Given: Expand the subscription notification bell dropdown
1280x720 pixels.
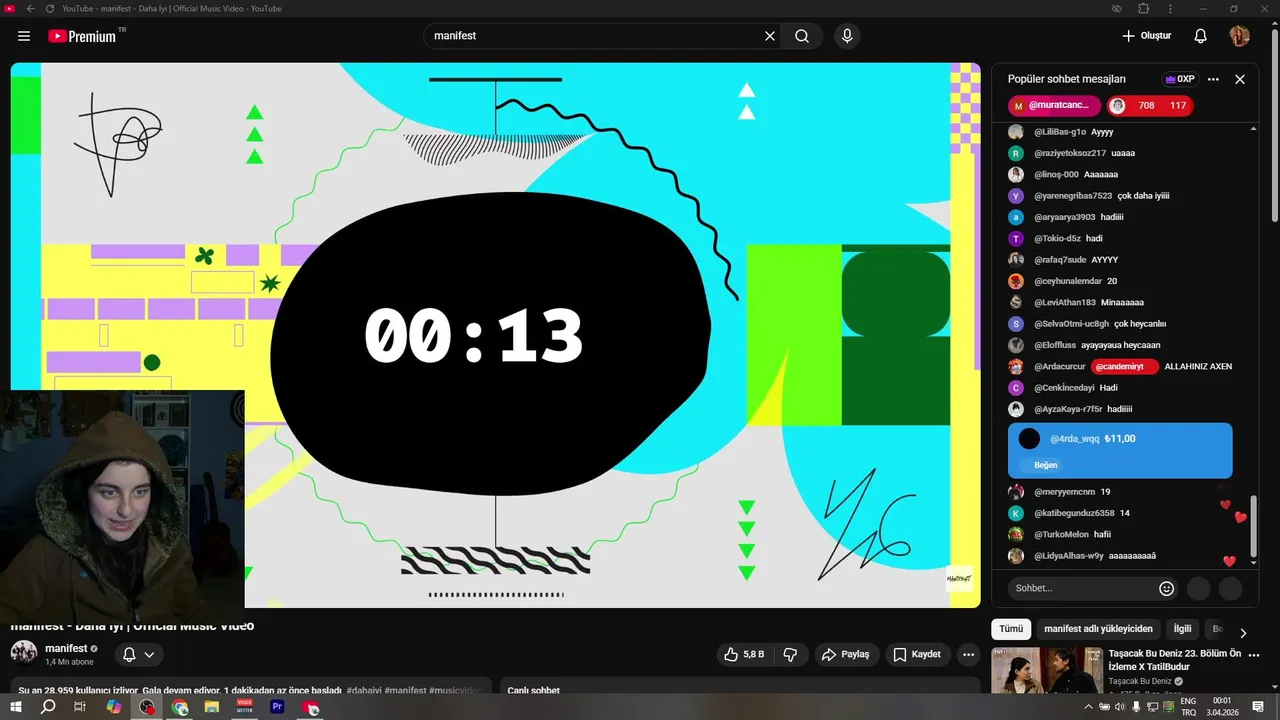Looking at the screenshot, I should 138,655.
